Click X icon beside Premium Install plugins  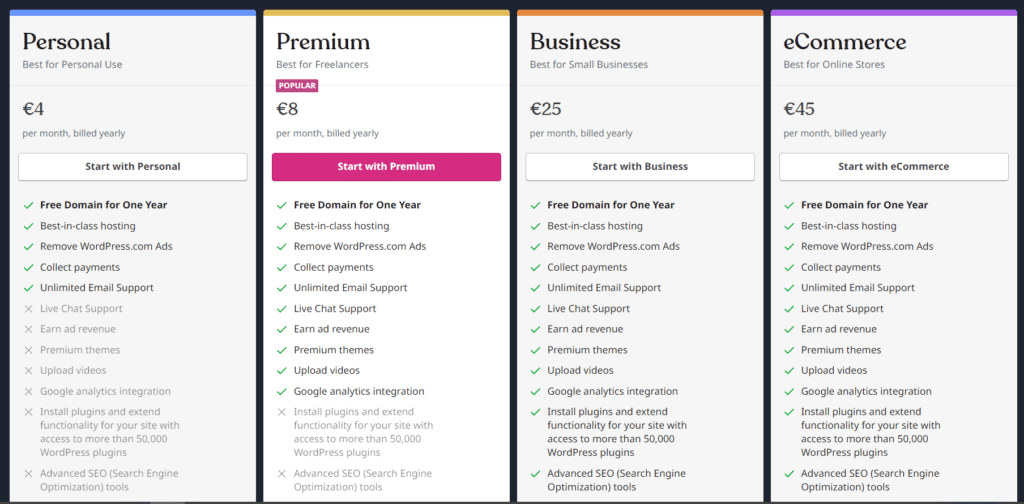[282, 412]
